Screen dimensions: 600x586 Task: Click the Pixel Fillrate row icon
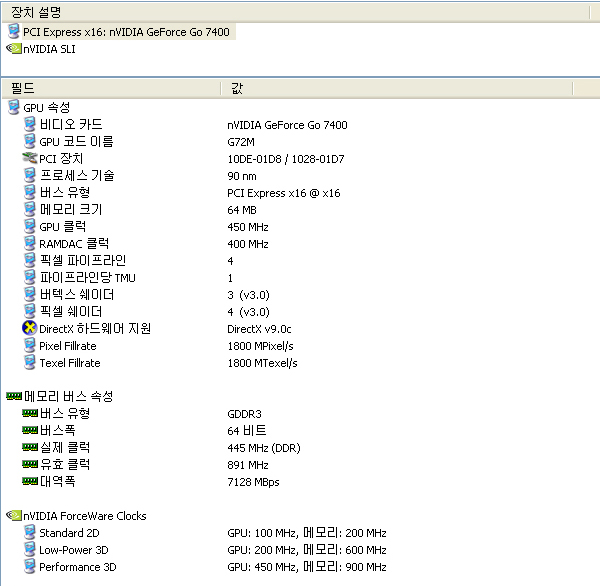30,345
